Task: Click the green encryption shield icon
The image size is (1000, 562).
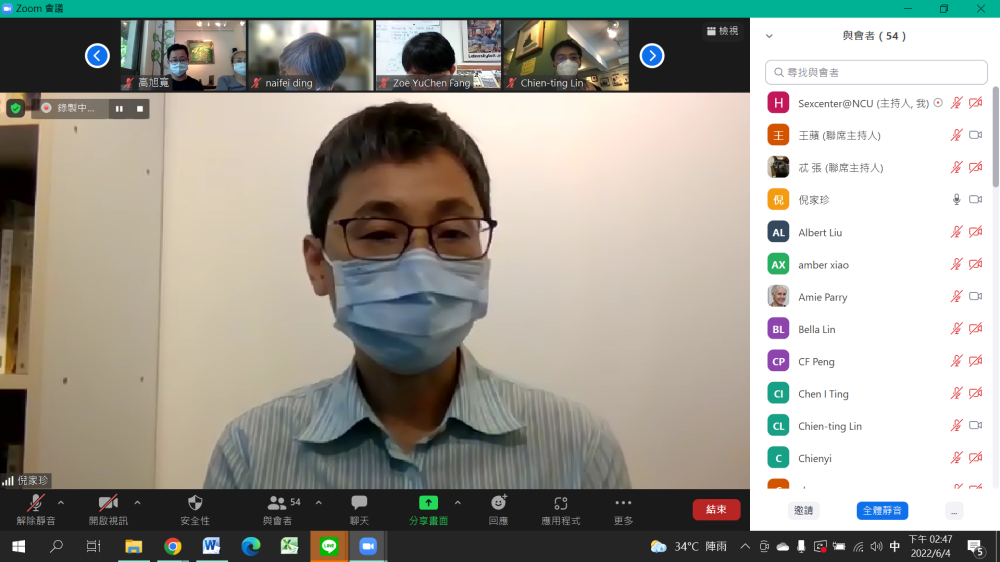Action: point(16,108)
